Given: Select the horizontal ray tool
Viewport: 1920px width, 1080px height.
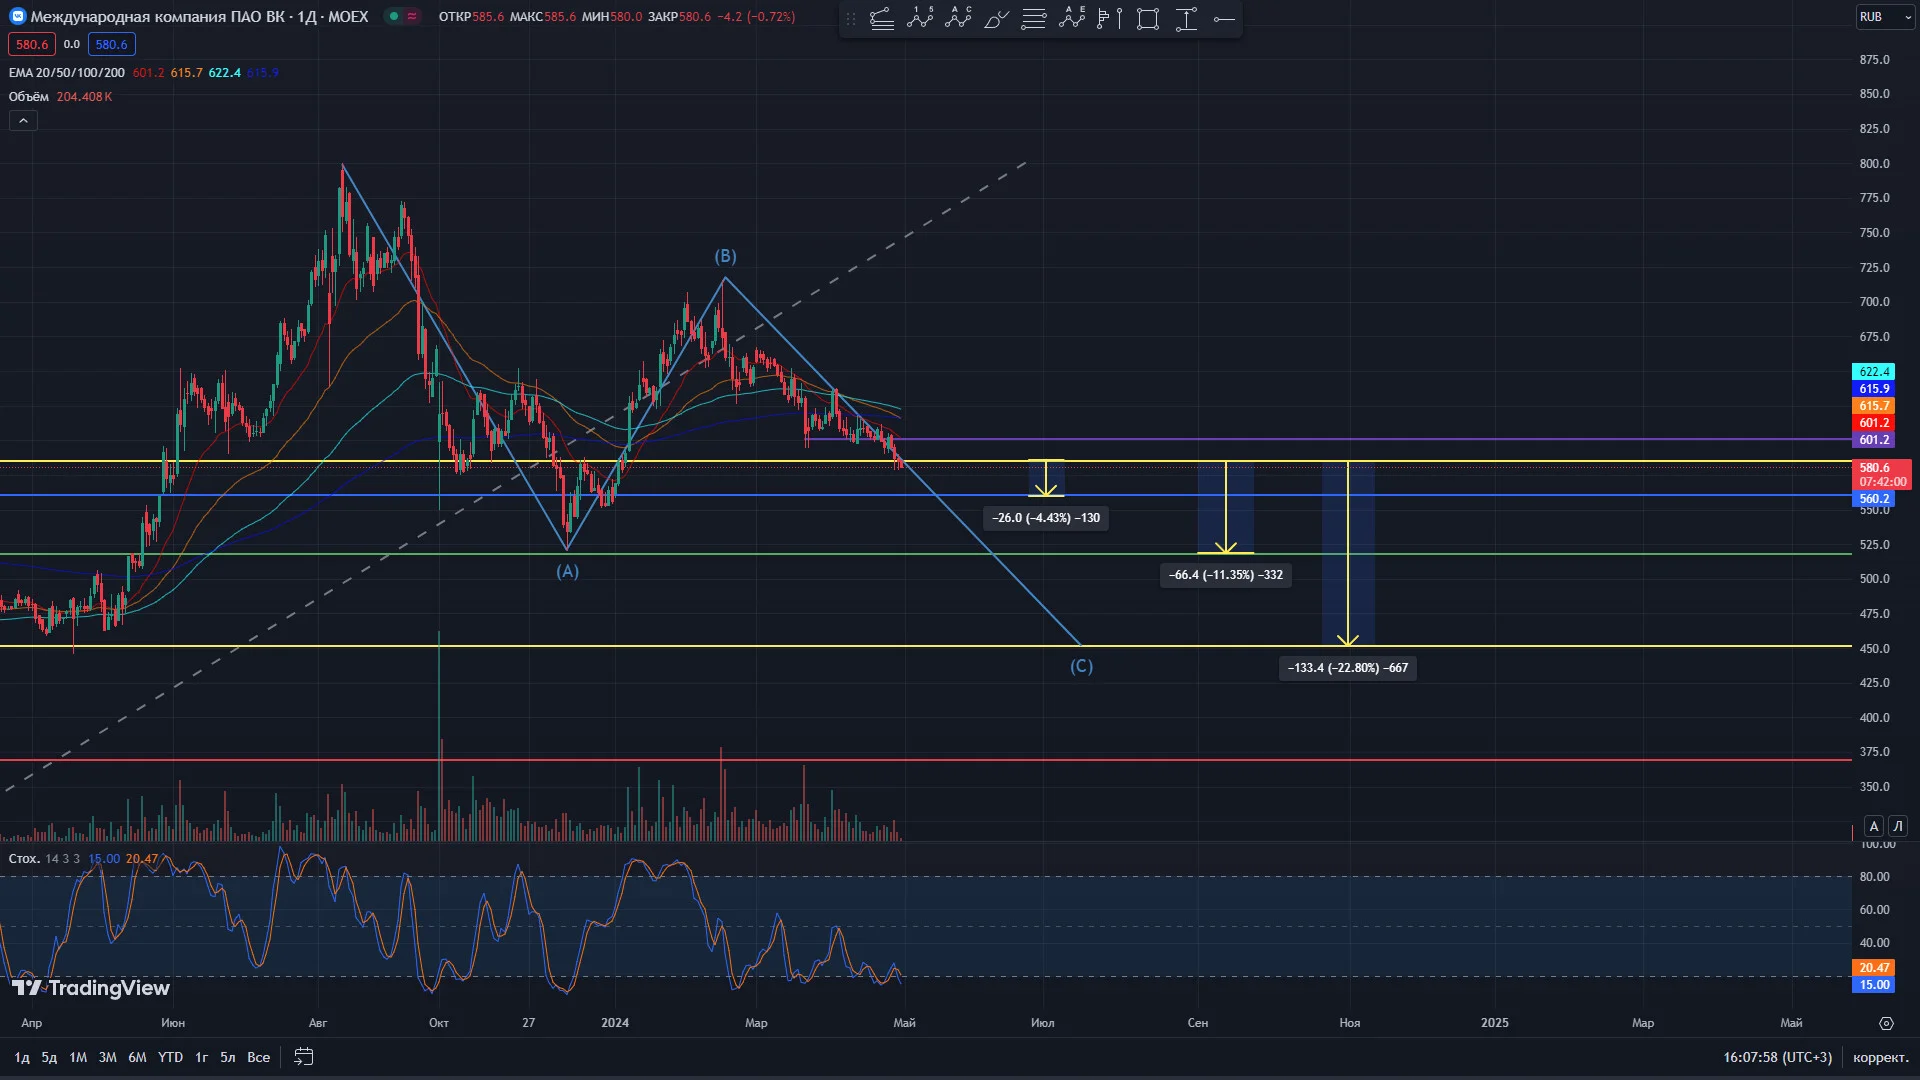Looking at the screenshot, I should point(1224,19).
